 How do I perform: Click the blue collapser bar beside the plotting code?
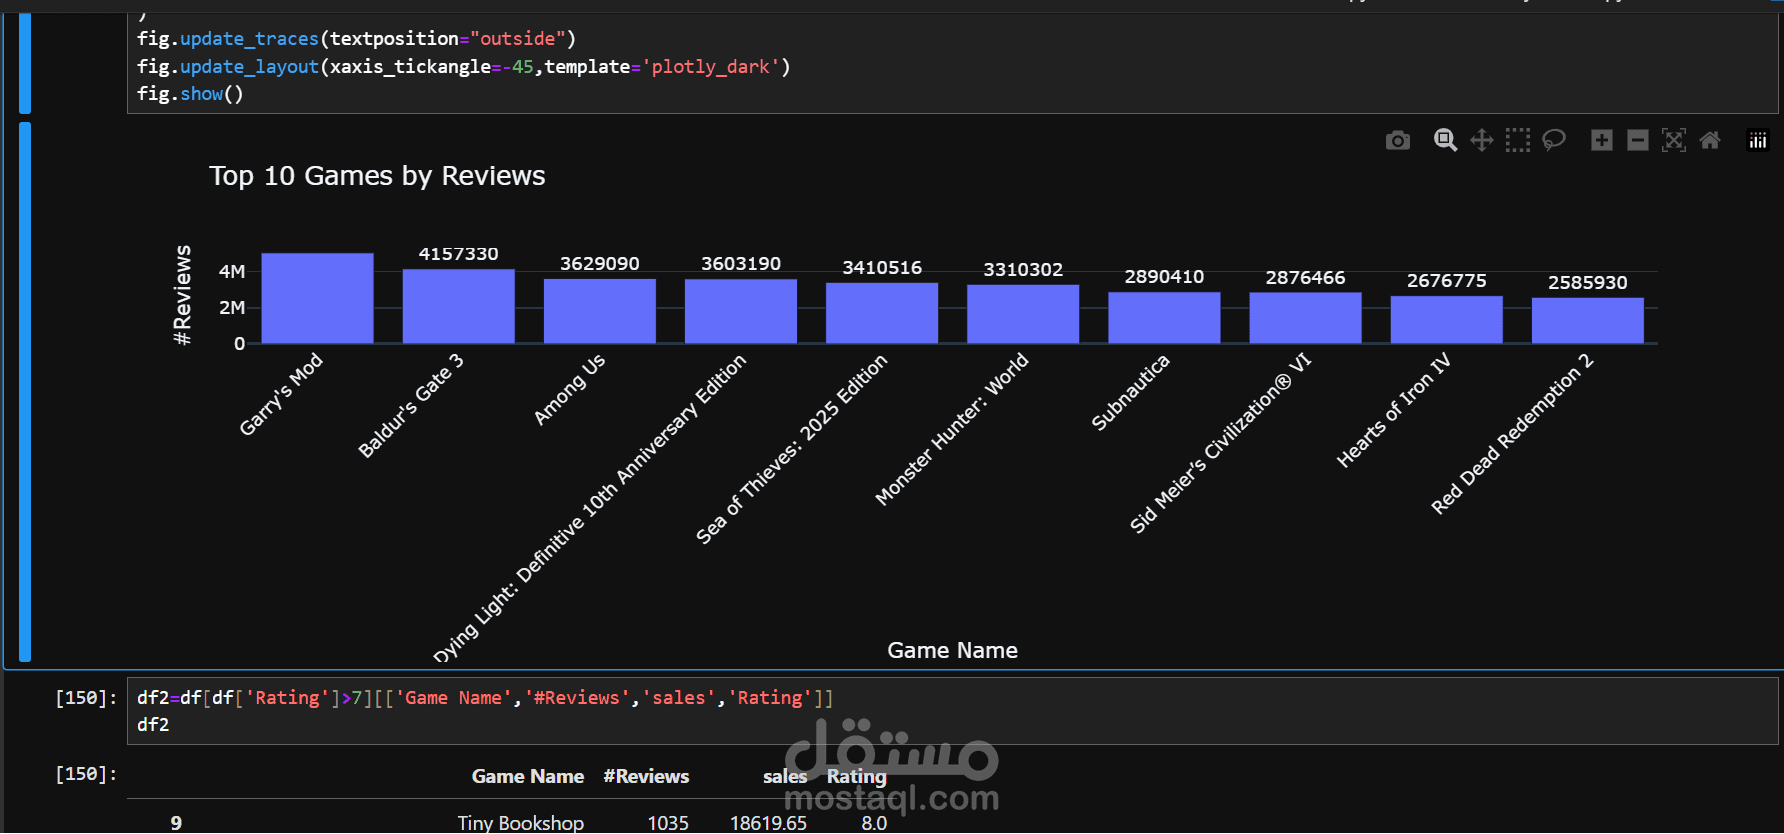pyautogui.click(x=25, y=63)
